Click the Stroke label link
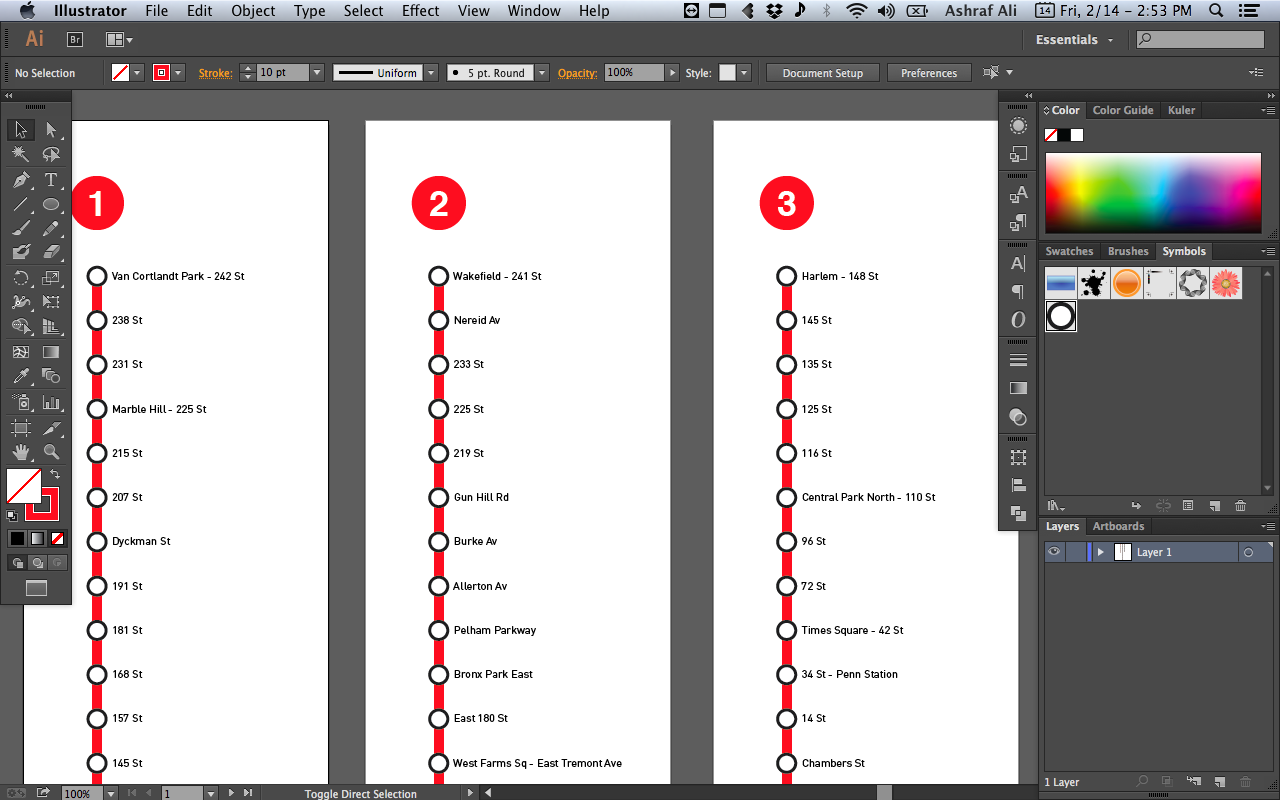The height and width of the screenshot is (800, 1280). (214, 73)
